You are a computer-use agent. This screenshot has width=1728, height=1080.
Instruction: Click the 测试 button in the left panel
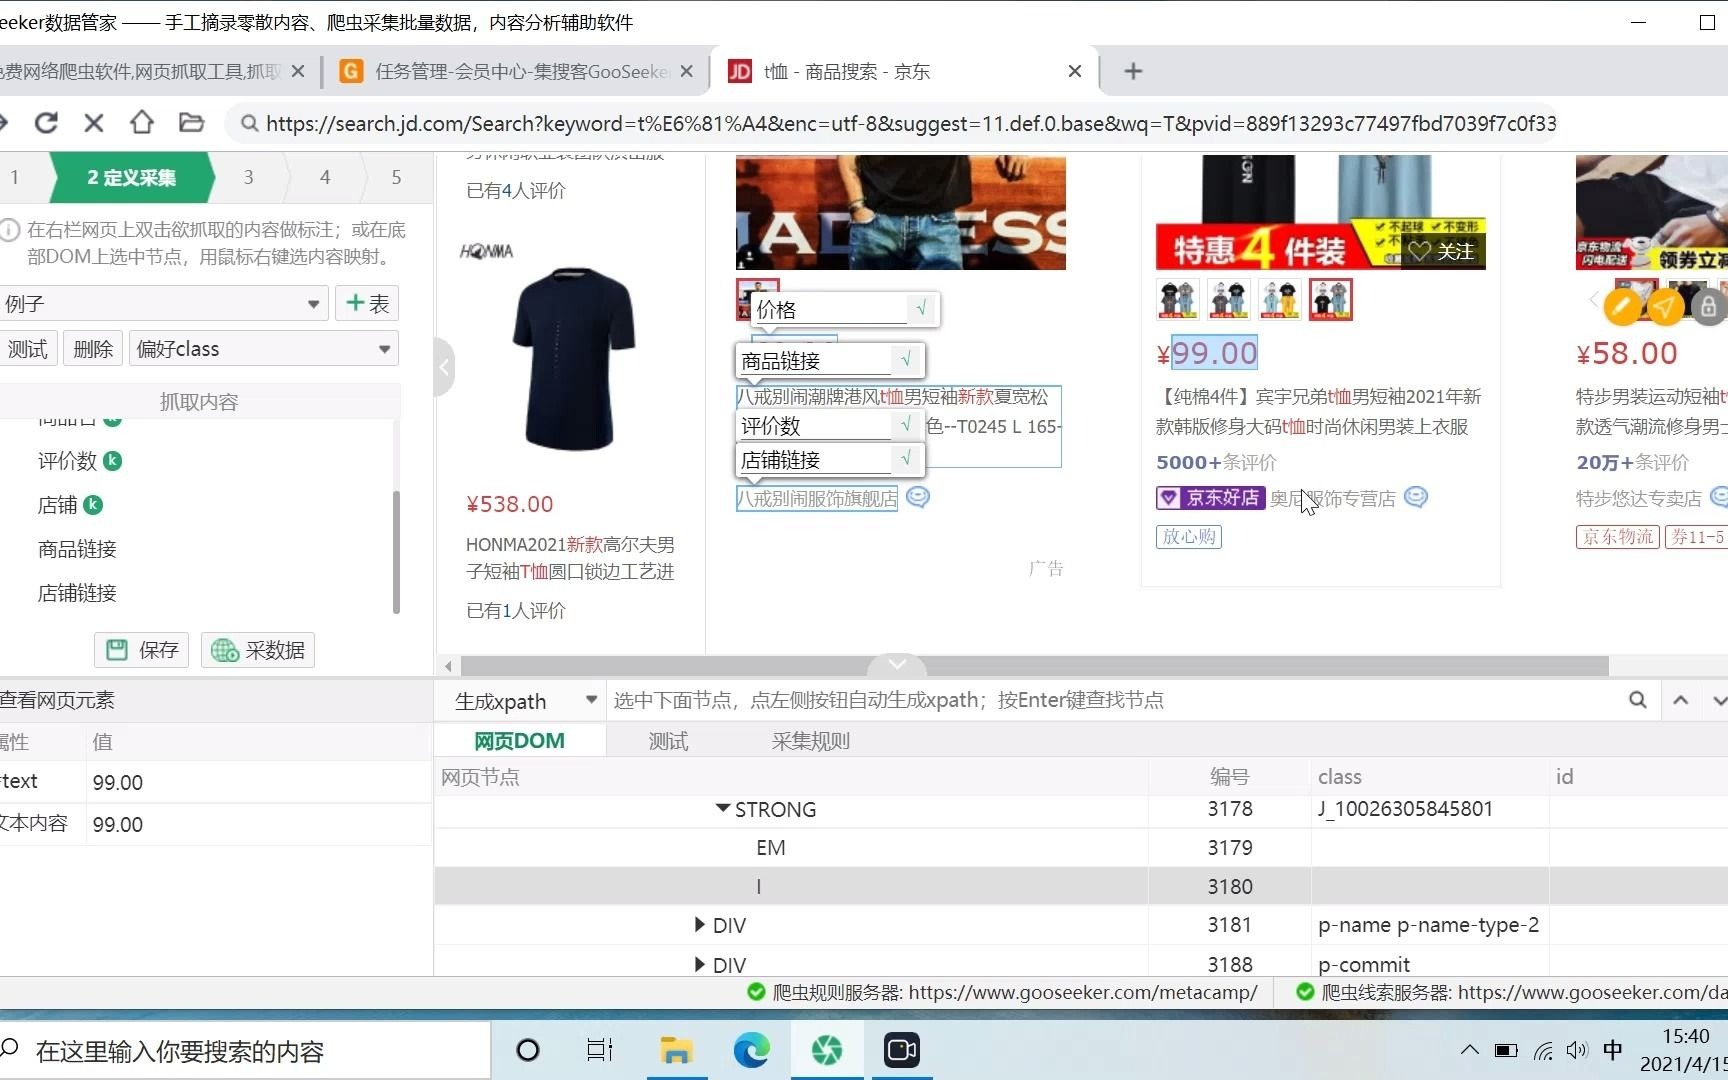[x=28, y=349]
